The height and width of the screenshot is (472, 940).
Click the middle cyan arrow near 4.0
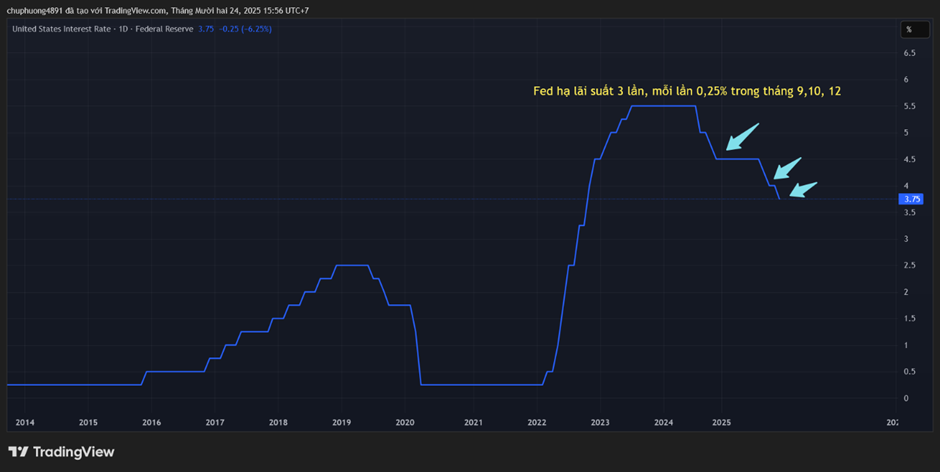(x=787, y=168)
